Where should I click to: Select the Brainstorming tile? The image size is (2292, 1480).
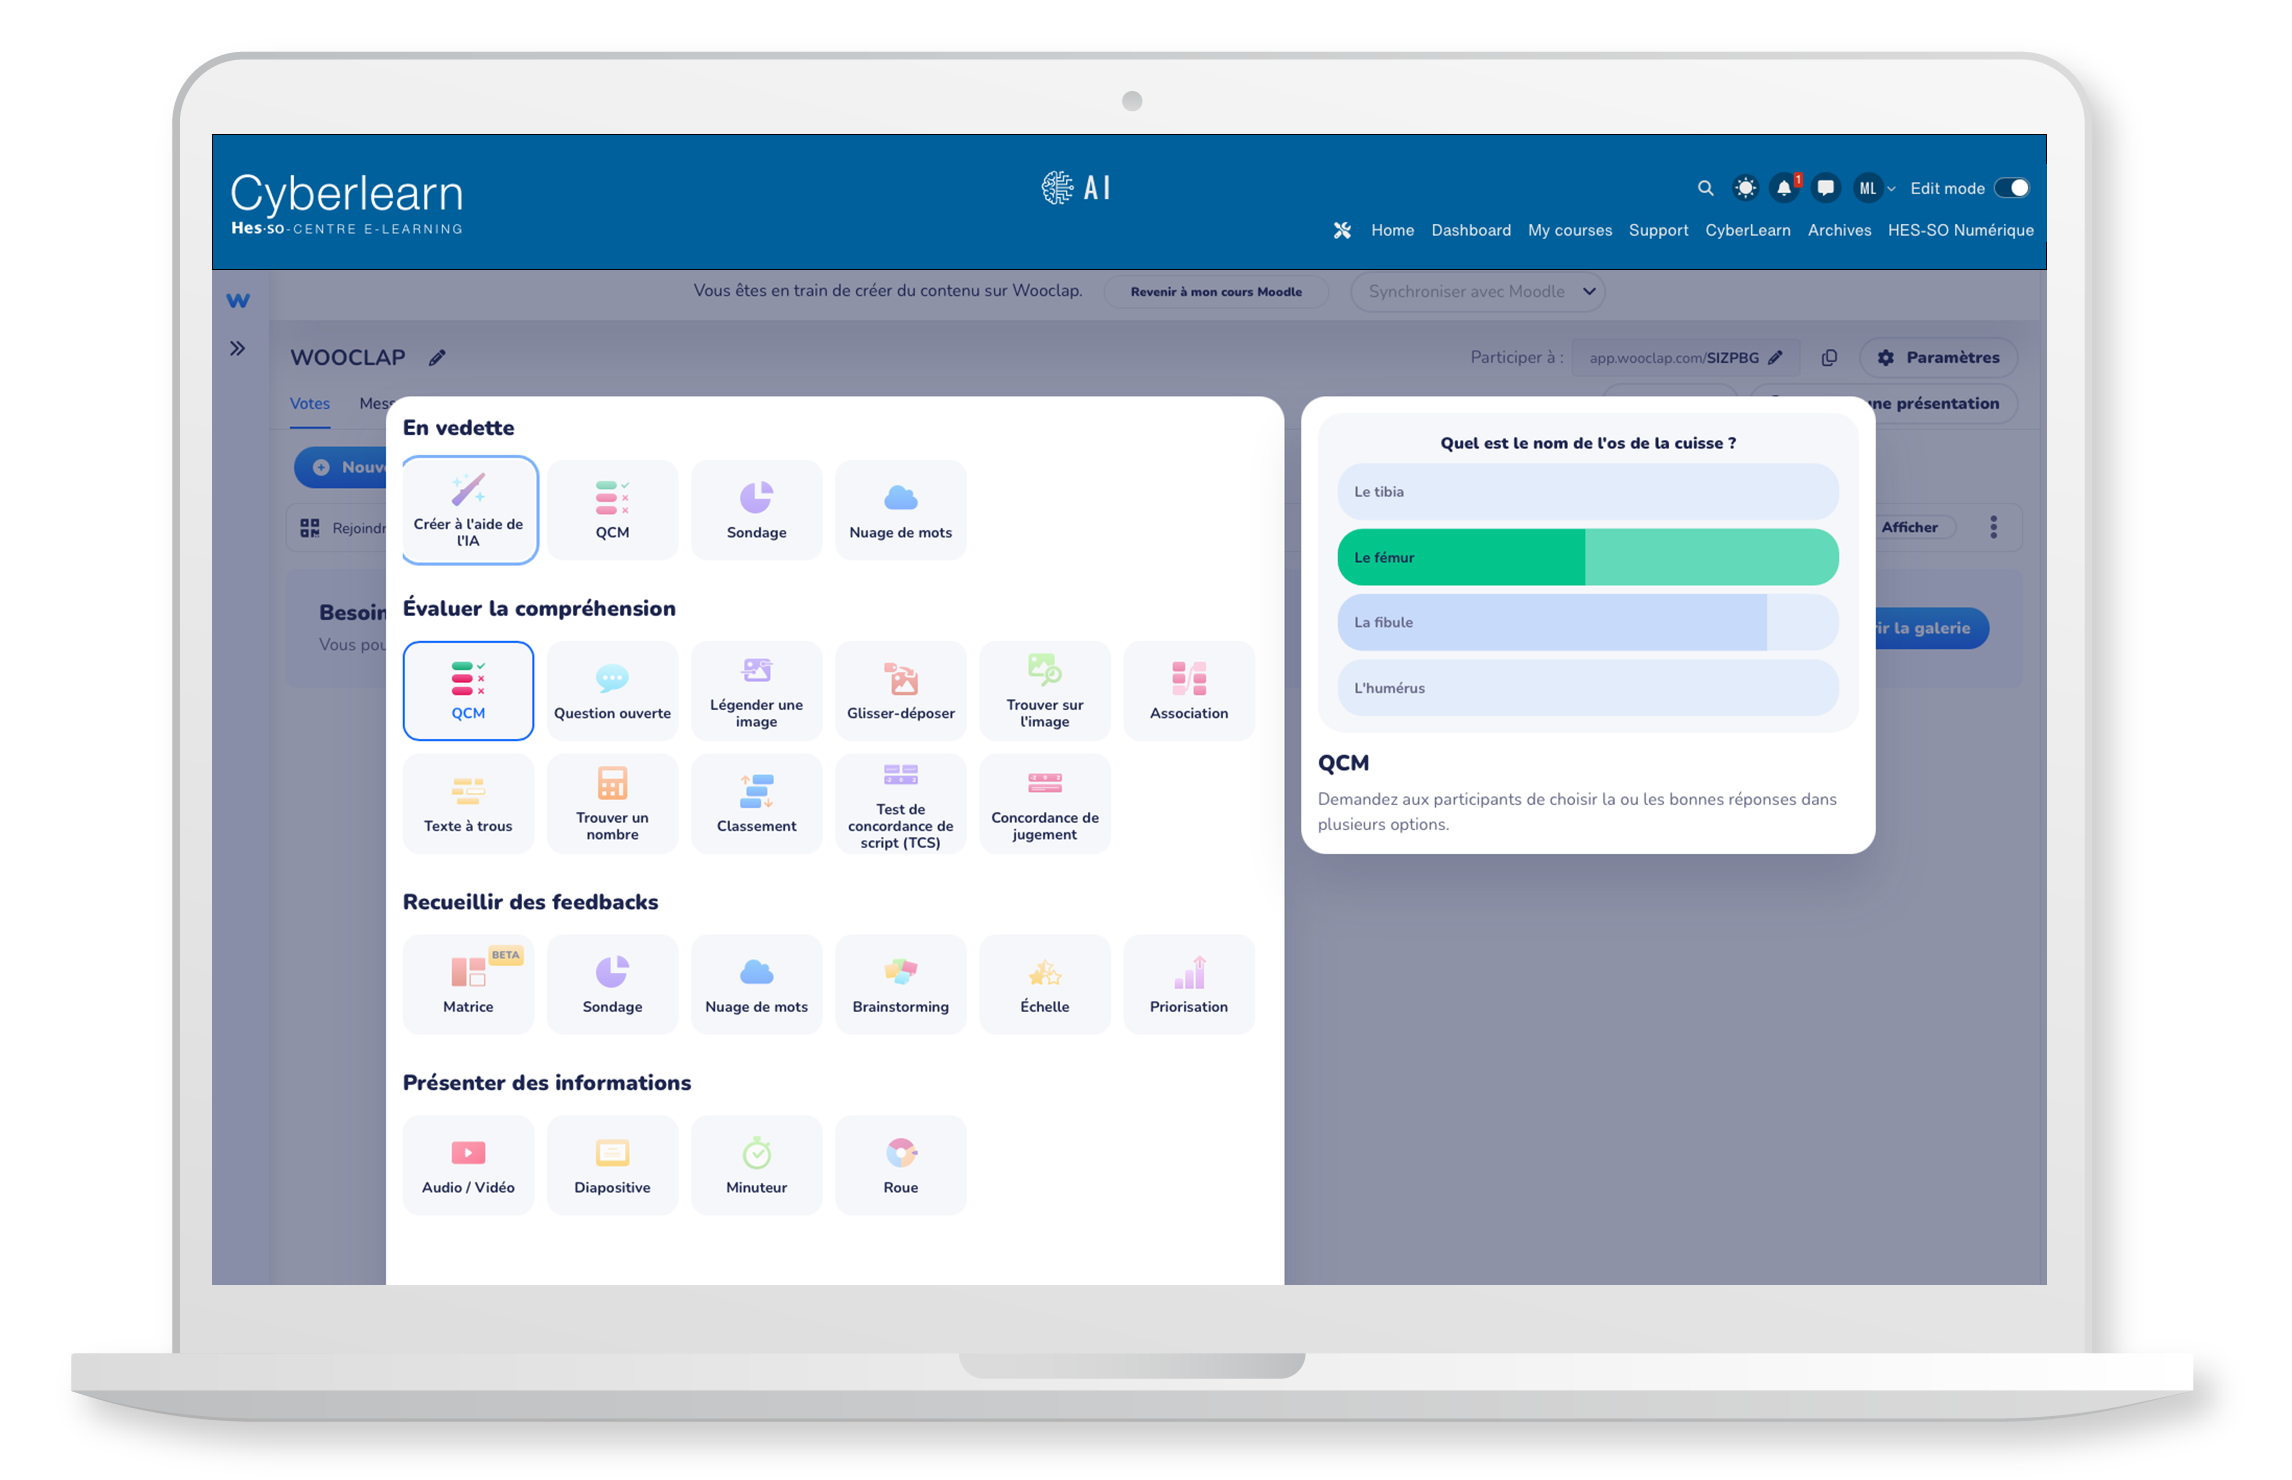900,985
